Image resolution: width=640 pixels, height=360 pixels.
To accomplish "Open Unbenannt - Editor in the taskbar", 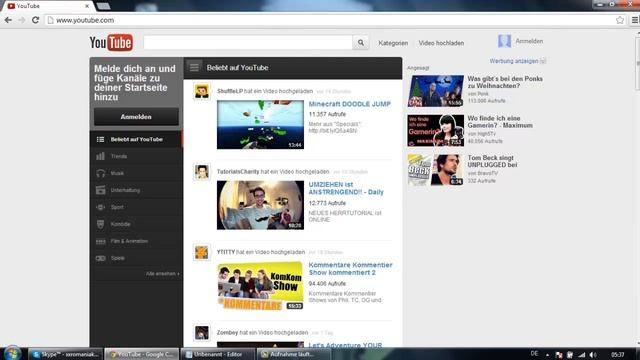I will pos(218,354).
